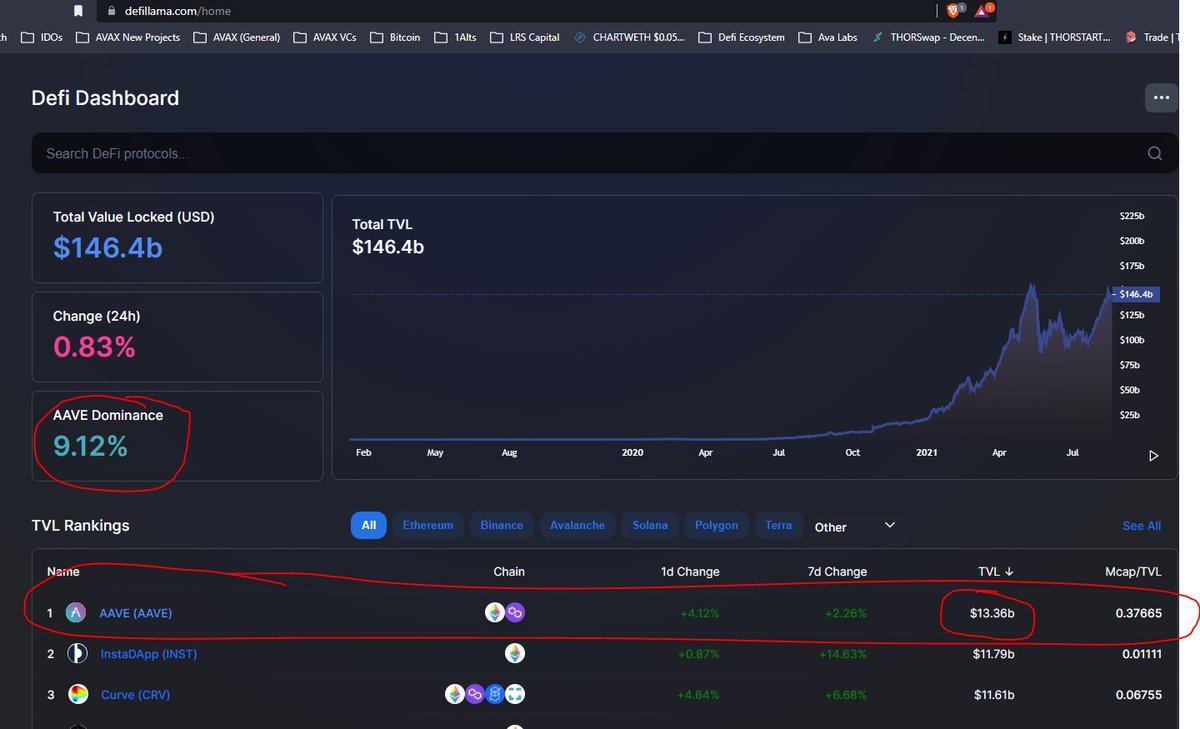Click InstaDApp TVL value $11.79b
The height and width of the screenshot is (729, 1200).
[x=994, y=654]
